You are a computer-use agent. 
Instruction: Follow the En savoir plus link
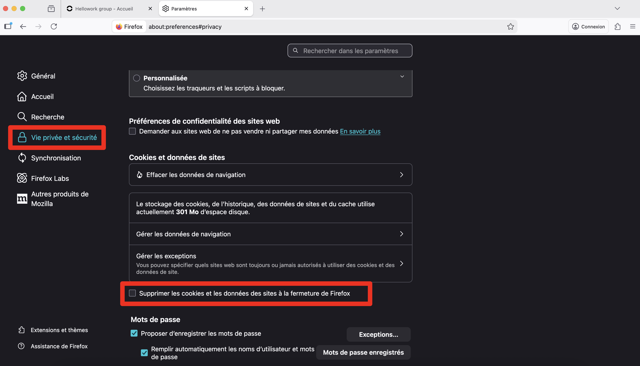[x=360, y=131]
